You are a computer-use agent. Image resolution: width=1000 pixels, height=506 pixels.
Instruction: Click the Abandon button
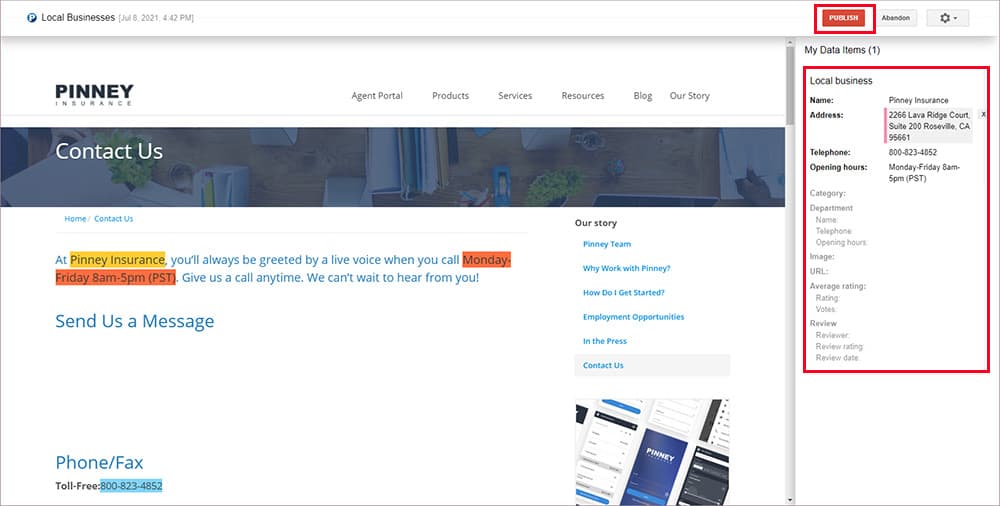click(x=895, y=18)
